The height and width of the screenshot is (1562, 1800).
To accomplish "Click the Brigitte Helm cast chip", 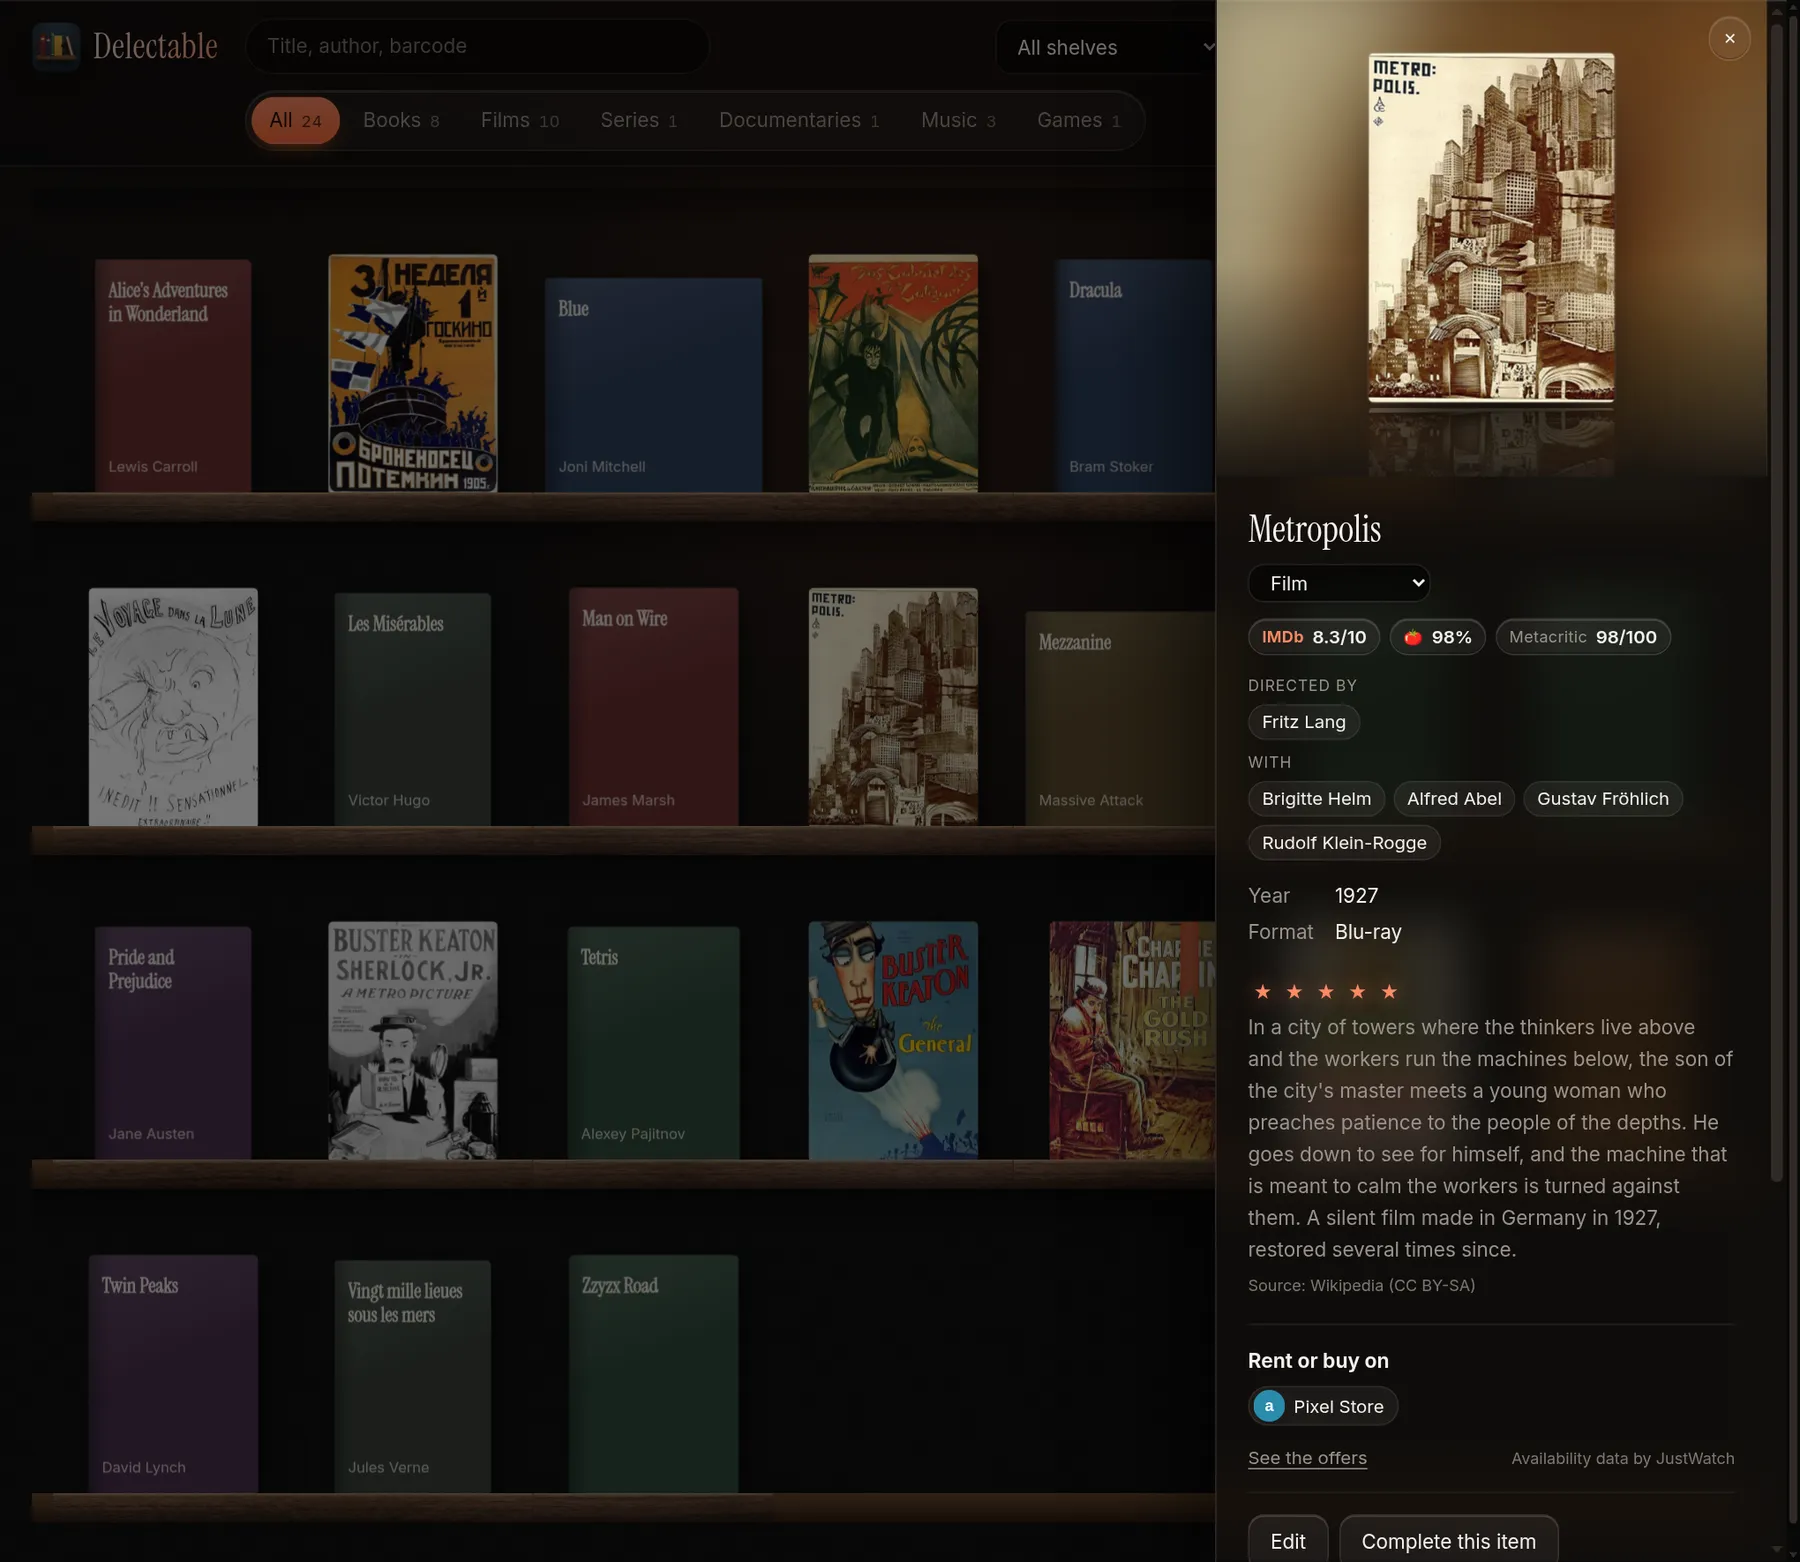I will click(x=1316, y=799).
